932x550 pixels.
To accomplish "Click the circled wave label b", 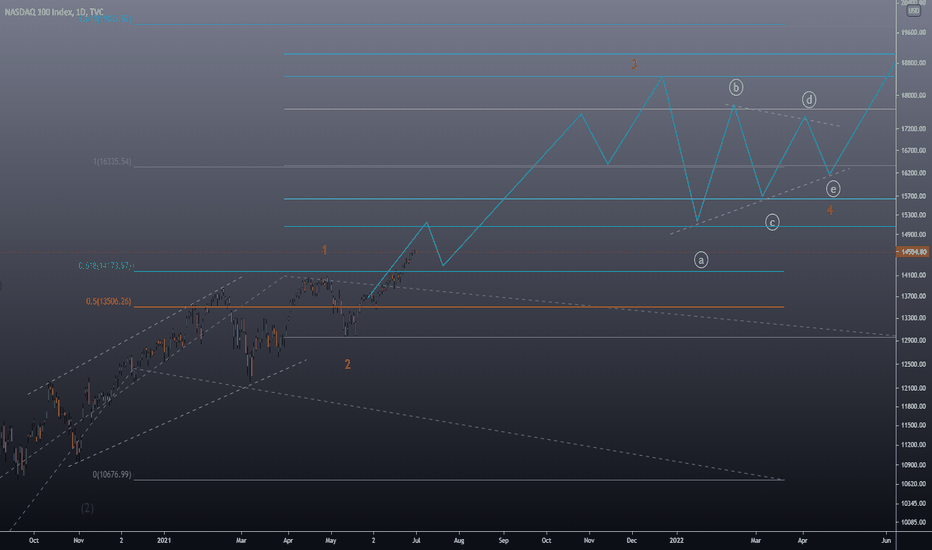I will [x=736, y=87].
